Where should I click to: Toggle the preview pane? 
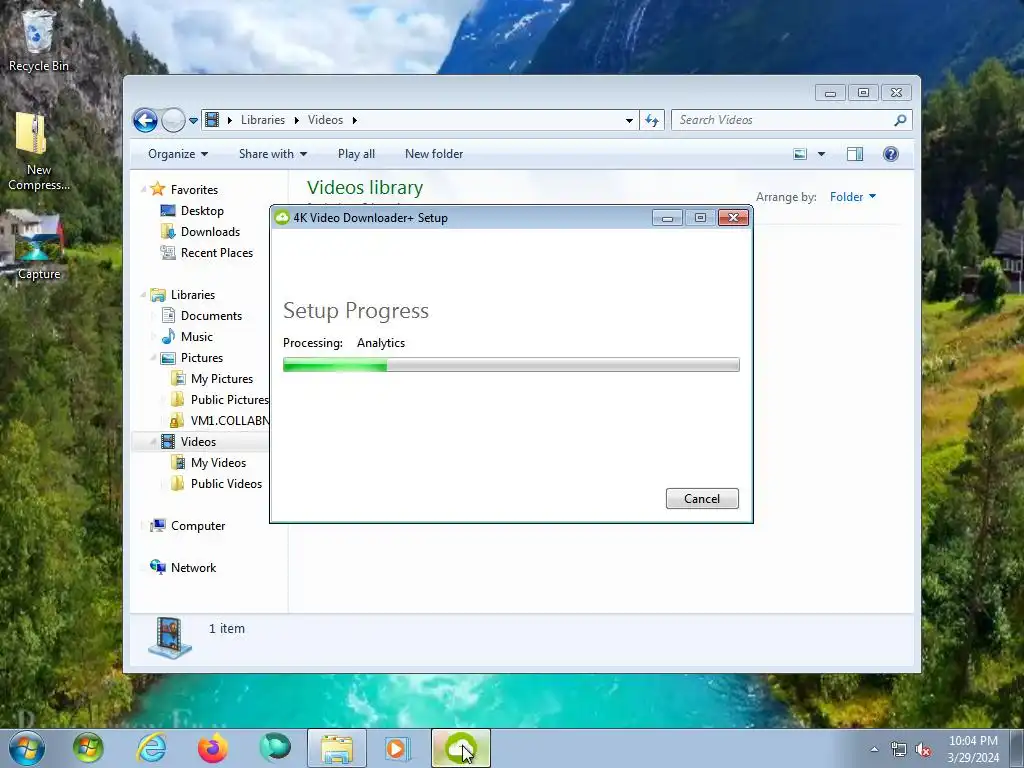(855, 154)
